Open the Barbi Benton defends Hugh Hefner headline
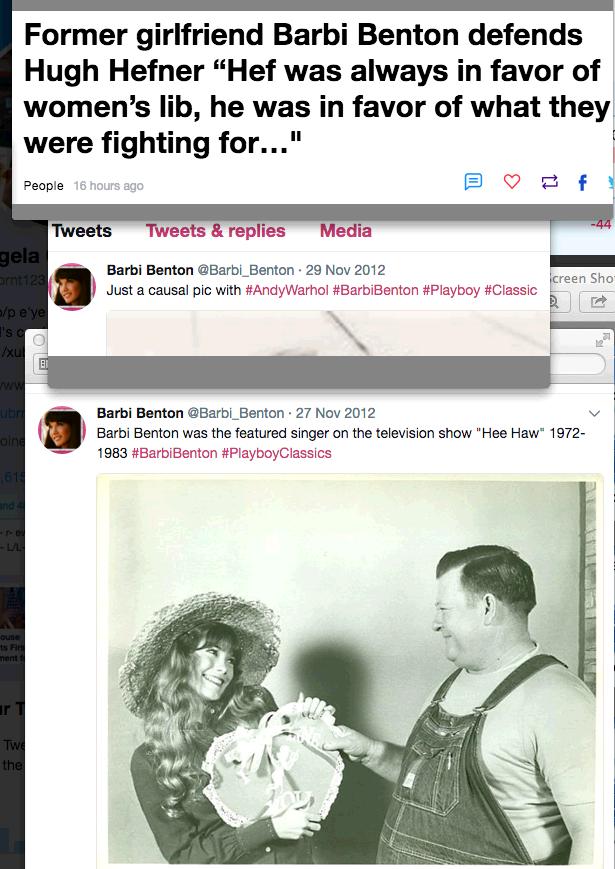The width and height of the screenshot is (615, 869). pyautogui.click(x=317, y=89)
